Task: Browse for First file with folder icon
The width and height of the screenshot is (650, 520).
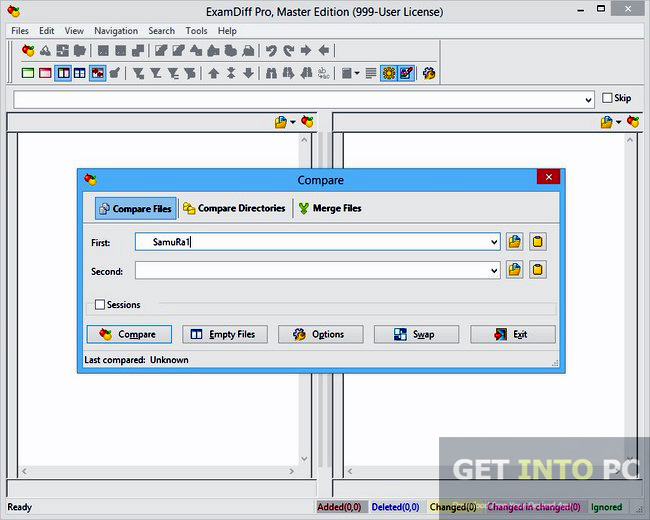Action: point(514,241)
